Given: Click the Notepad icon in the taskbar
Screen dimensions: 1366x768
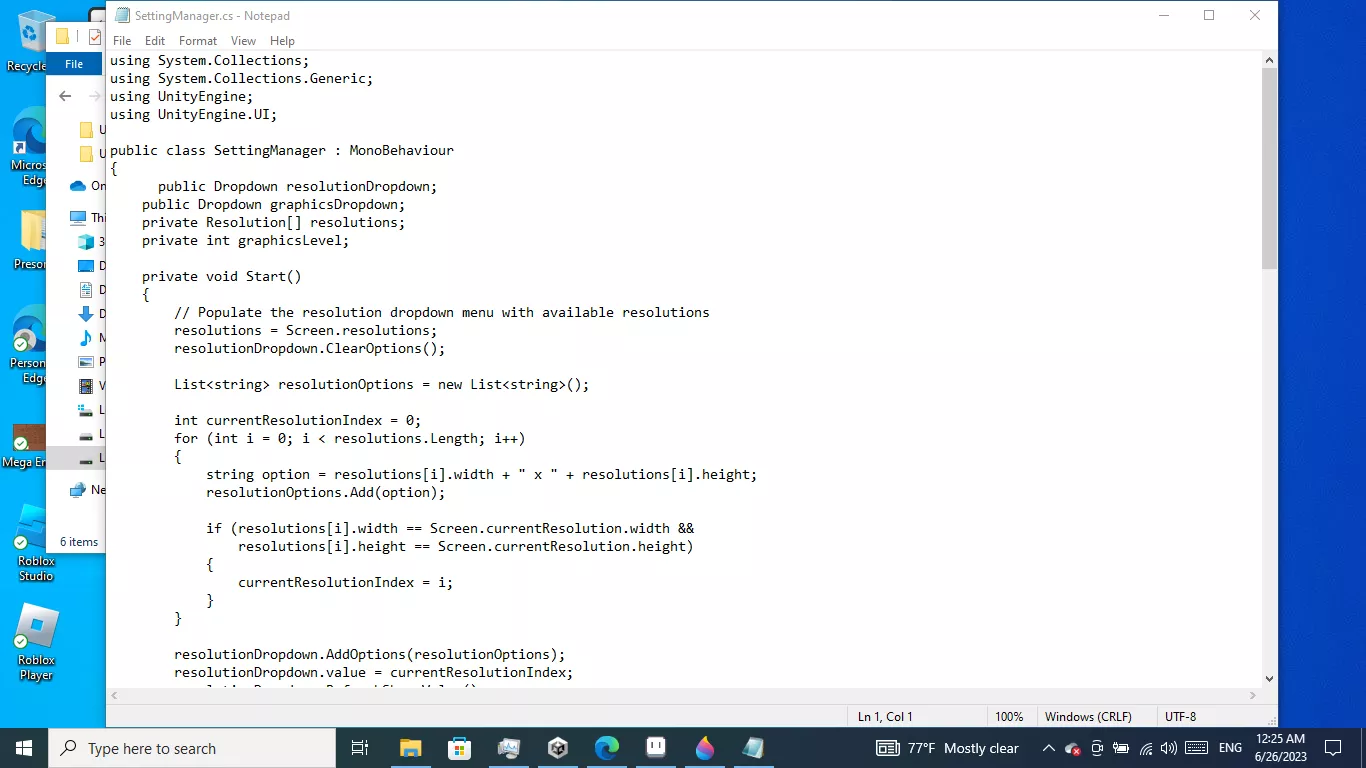Looking at the screenshot, I should click(753, 748).
